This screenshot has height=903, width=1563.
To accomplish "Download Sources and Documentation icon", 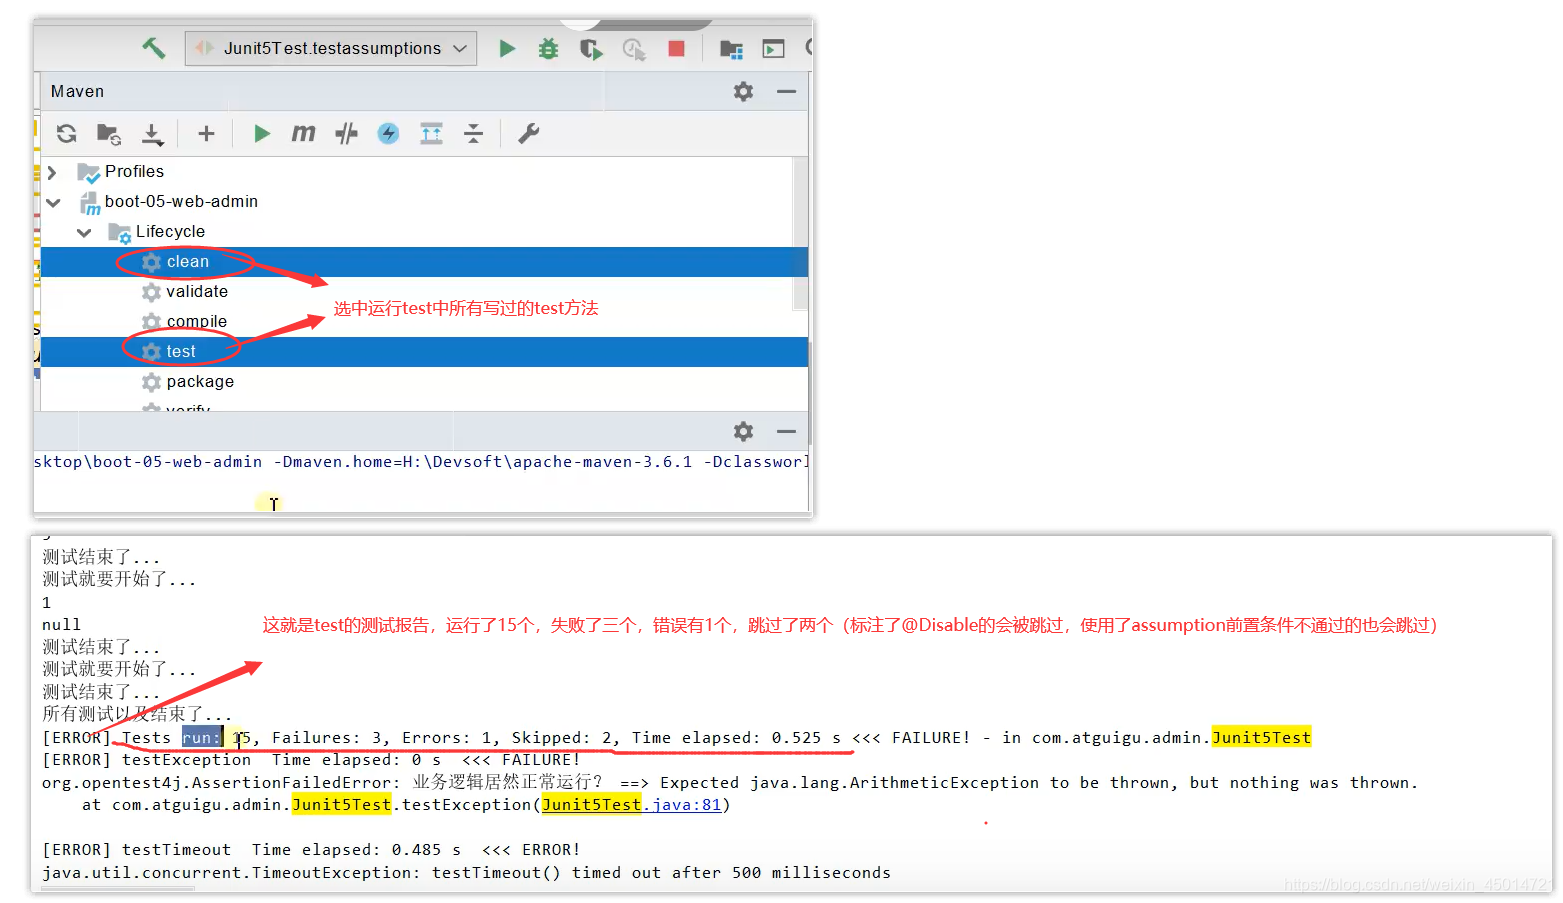I will tap(152, 133).
